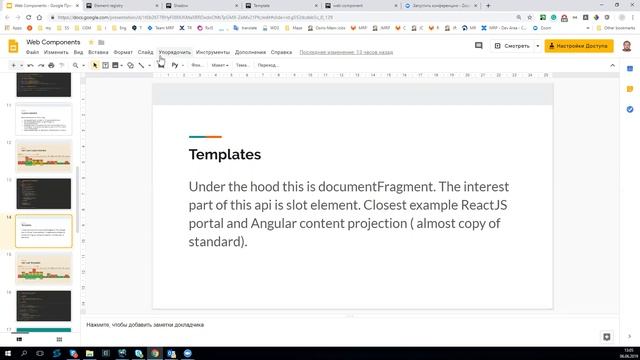Click the Тема theme button
Image resolution: width=640 pixels, height=360 pixels.
click(x=242, y=65)
